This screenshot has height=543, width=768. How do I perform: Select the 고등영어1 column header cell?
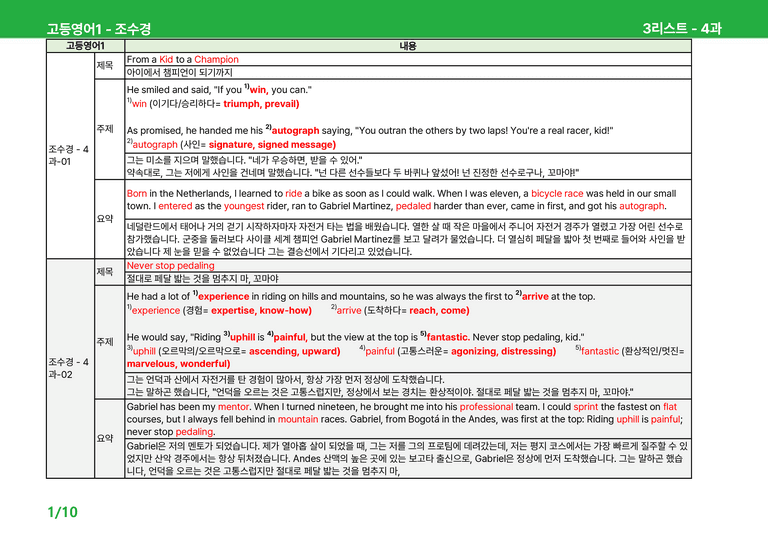(x=85, y=46)
